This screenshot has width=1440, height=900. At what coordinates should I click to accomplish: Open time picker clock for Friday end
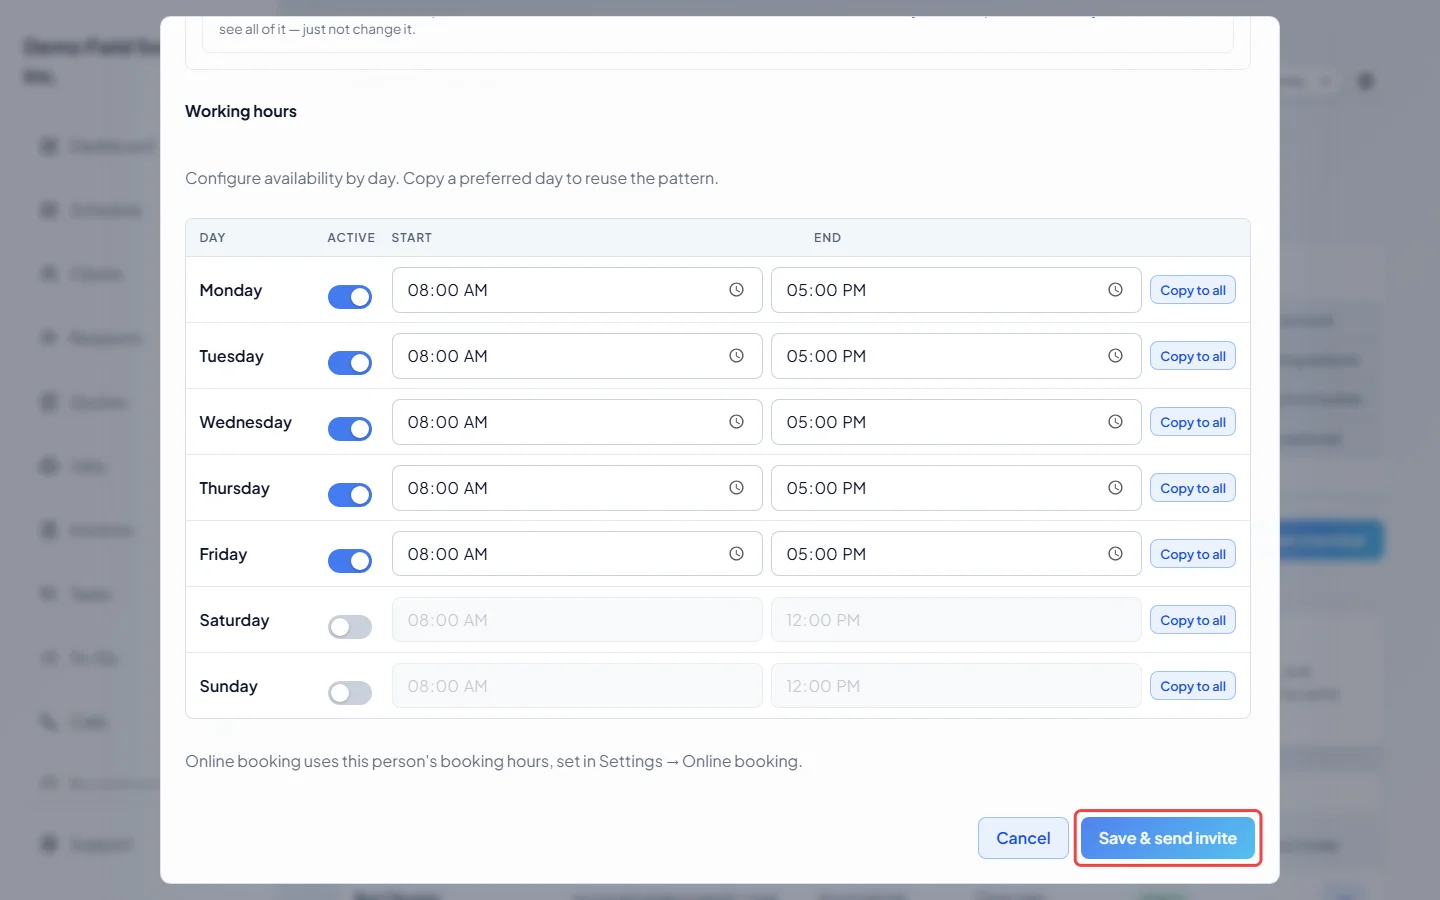(1115, 554)
